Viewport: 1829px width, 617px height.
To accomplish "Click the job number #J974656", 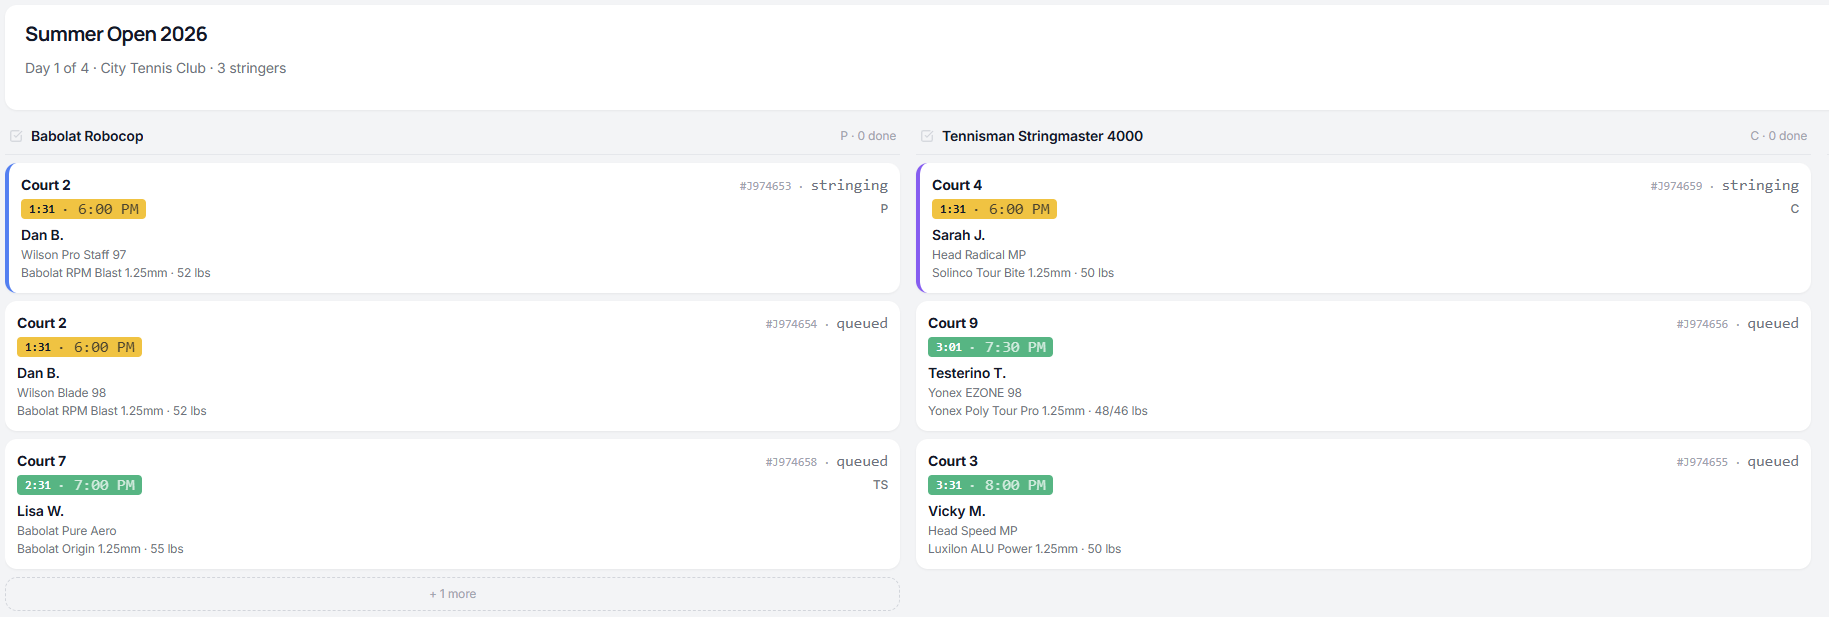I will (1702, 324).
